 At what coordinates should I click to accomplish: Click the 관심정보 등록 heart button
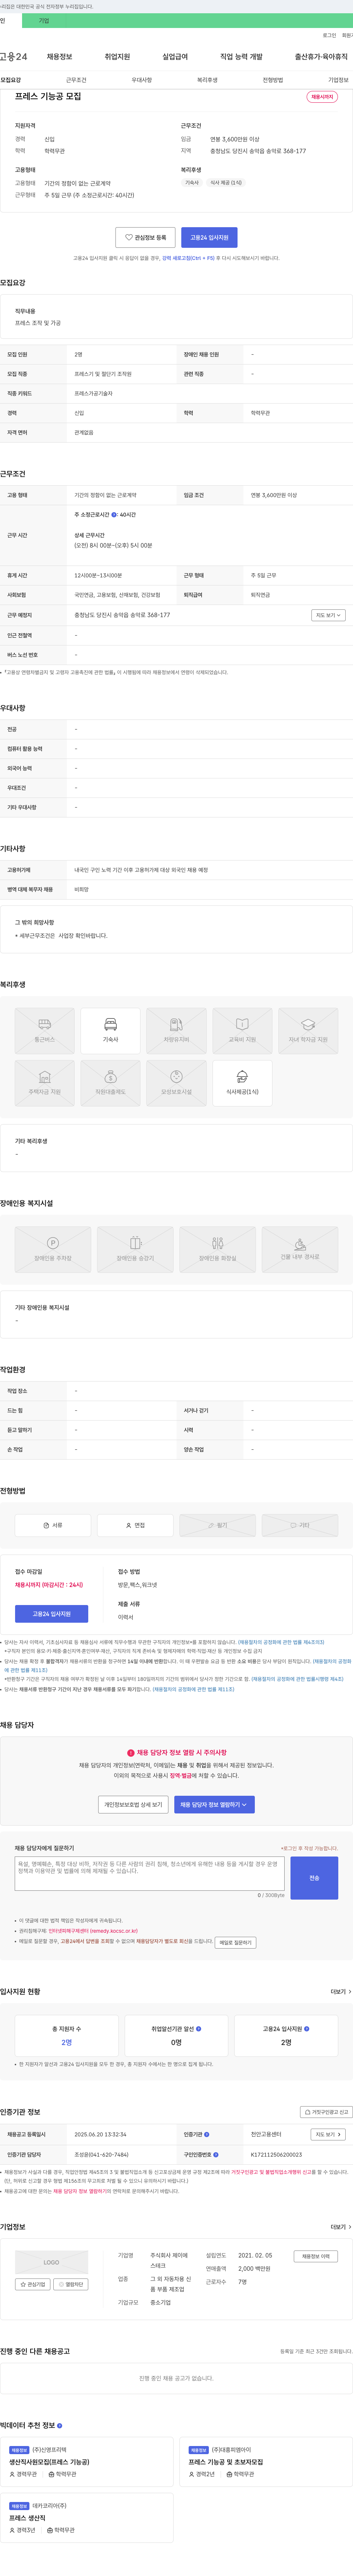(145, 238)
